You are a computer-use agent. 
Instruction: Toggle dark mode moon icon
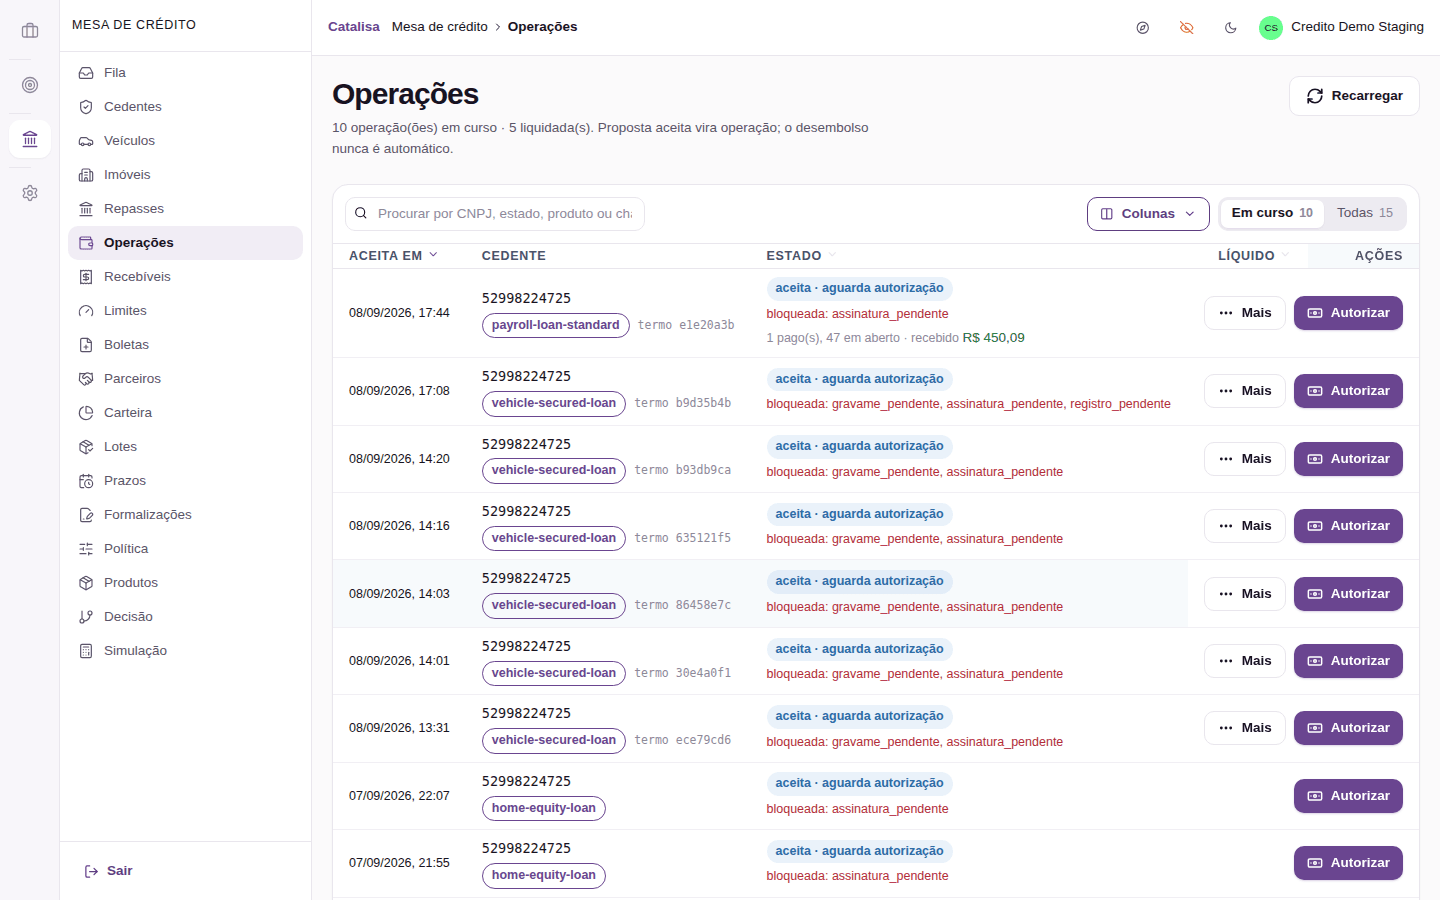click(x=1231, y=28)
